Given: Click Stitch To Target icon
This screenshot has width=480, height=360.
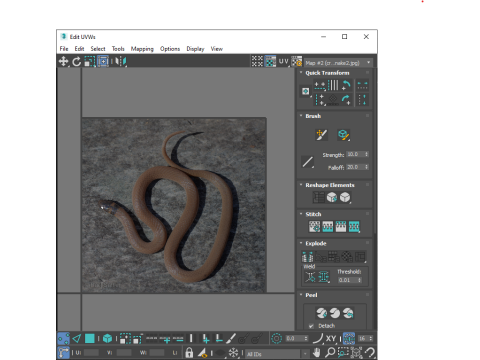Looking at the screenshot, I should 314,227.
